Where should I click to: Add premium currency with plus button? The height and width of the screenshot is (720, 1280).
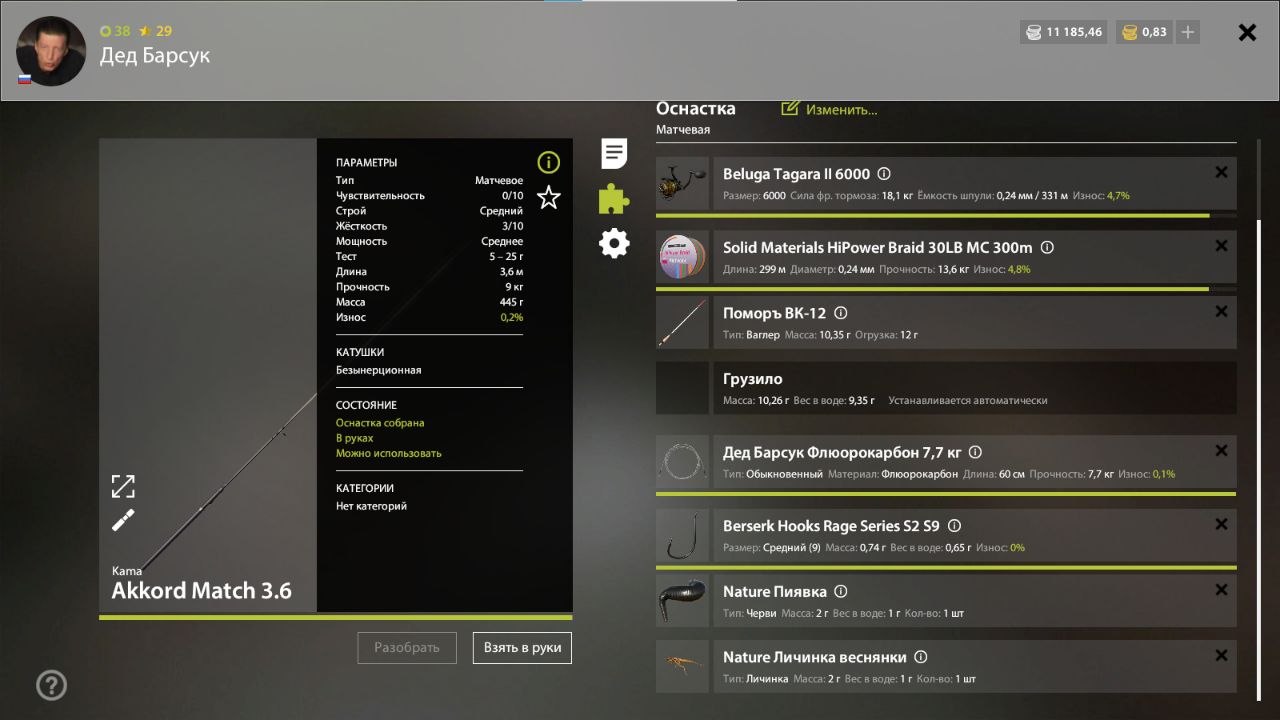tap(1188, 32)
